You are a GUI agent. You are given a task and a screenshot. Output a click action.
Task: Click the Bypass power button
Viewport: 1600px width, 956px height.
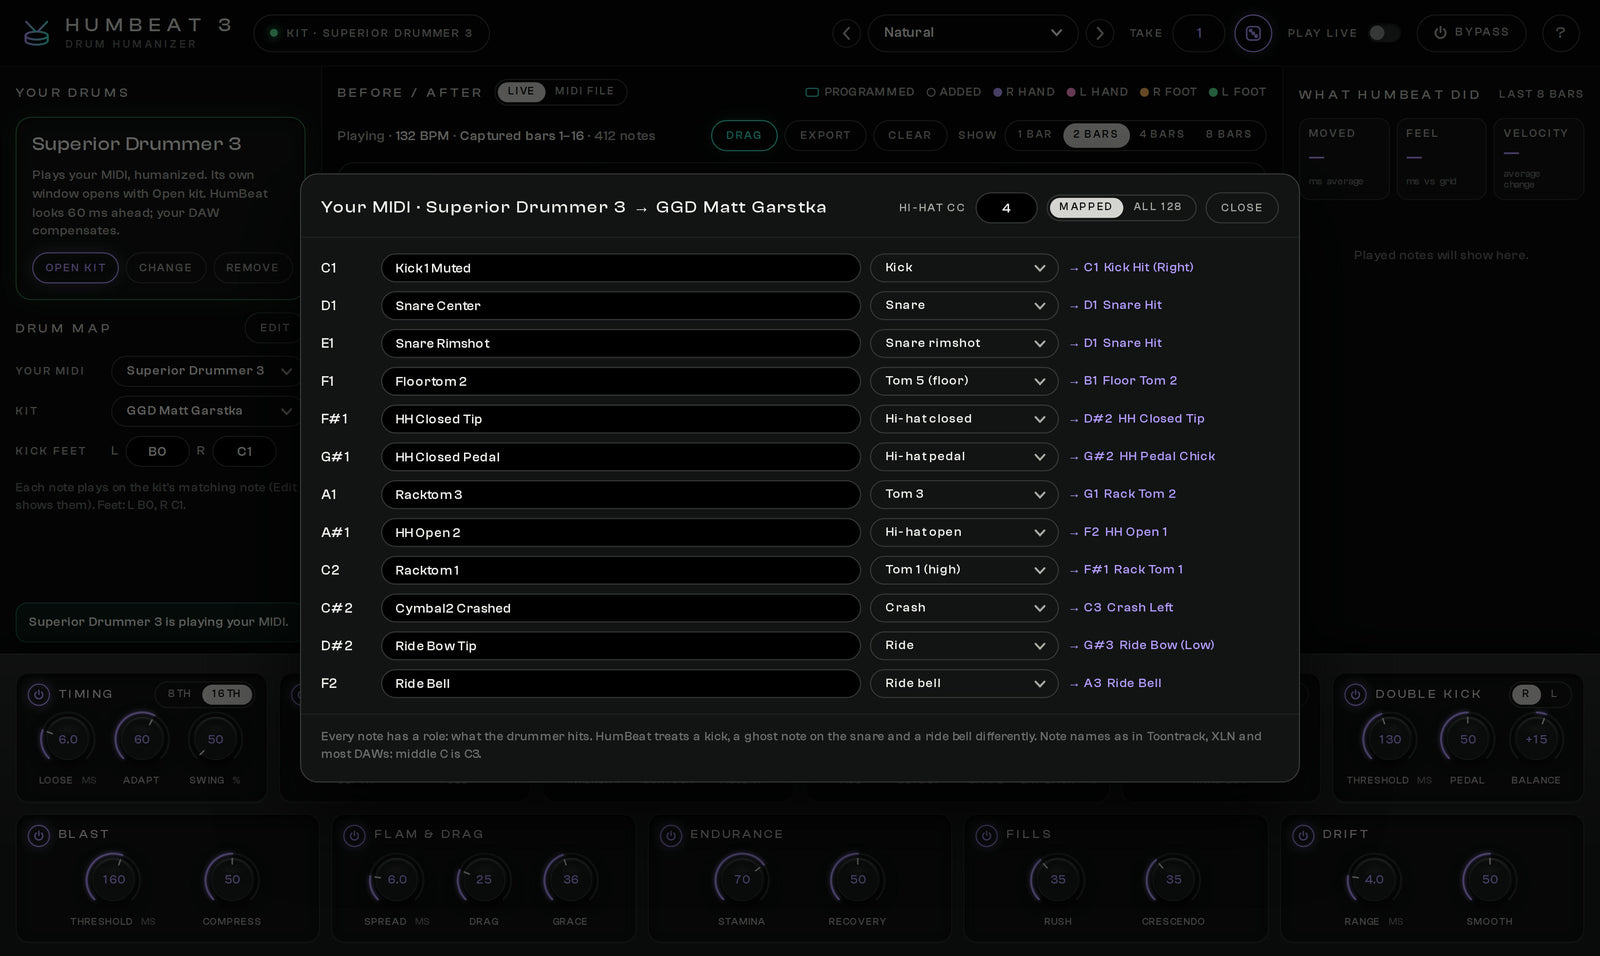(x=1471, y=33)
